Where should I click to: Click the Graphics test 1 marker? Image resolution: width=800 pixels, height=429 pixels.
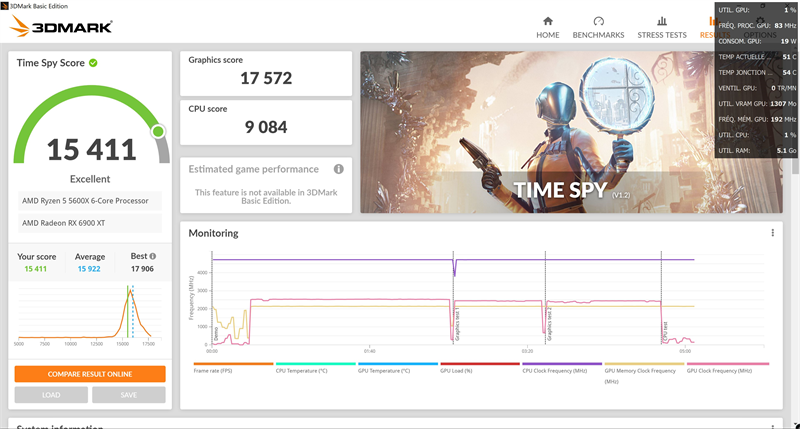coord(457,324)
